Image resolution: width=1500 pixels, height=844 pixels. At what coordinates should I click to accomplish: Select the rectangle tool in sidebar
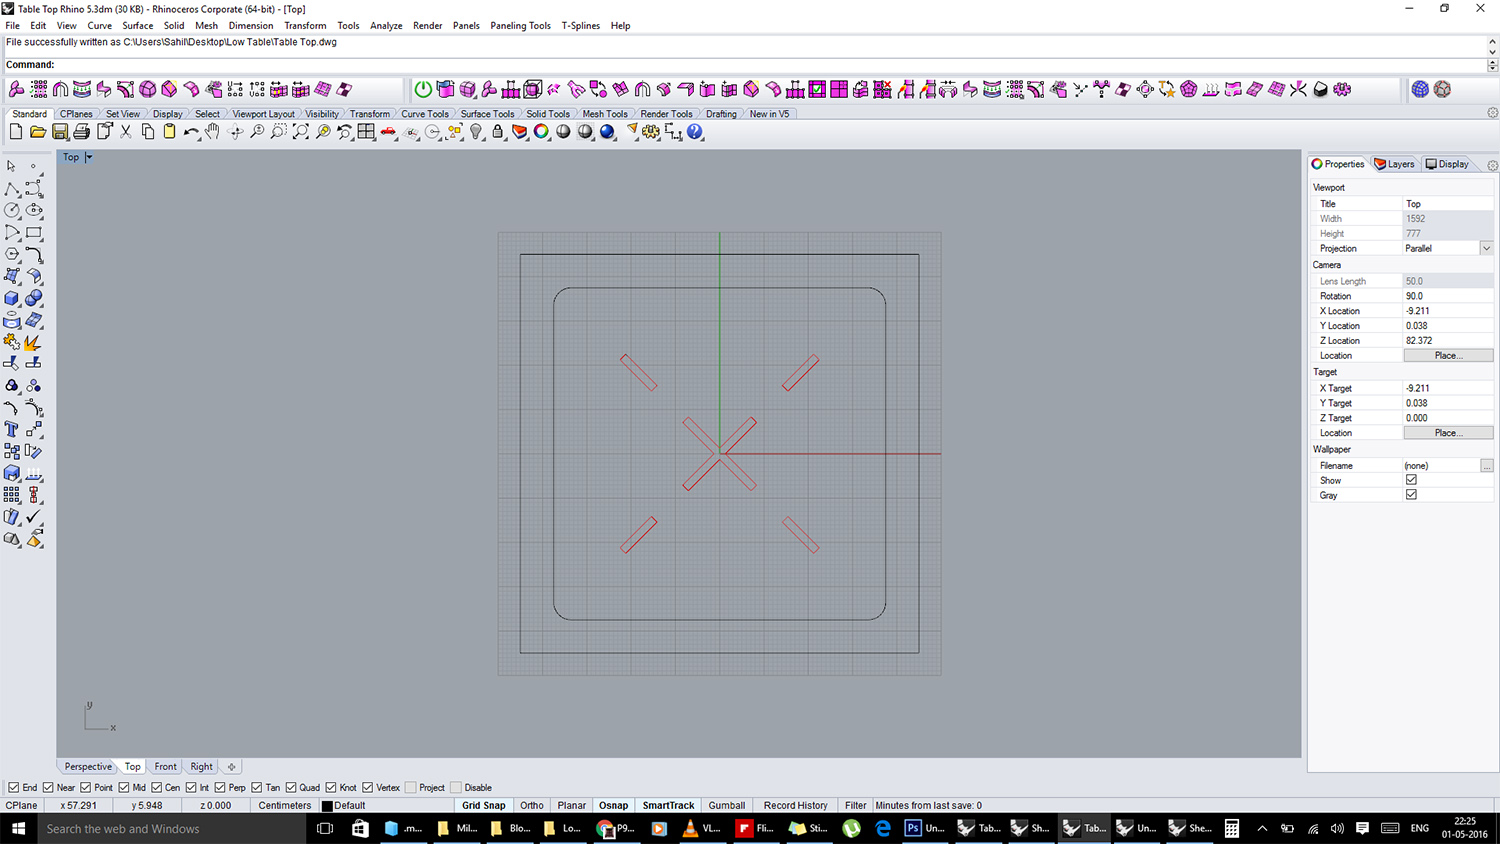(x=34, y=232)
